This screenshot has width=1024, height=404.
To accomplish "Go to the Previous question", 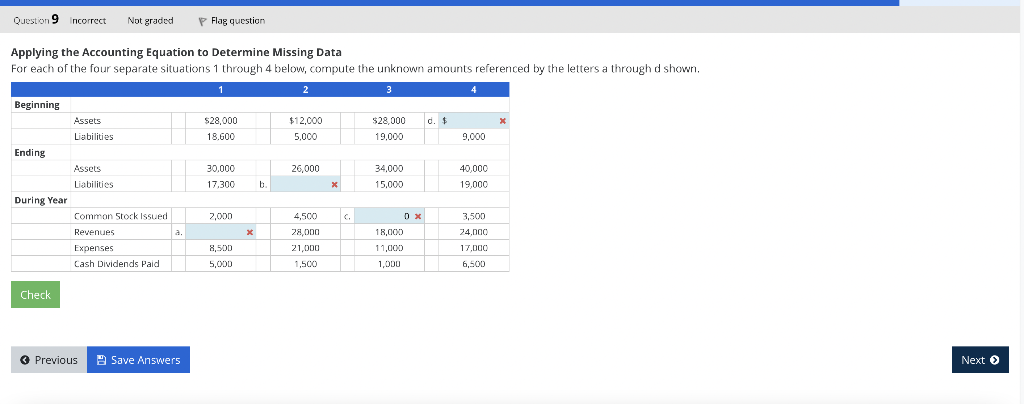I will [49, 360].
